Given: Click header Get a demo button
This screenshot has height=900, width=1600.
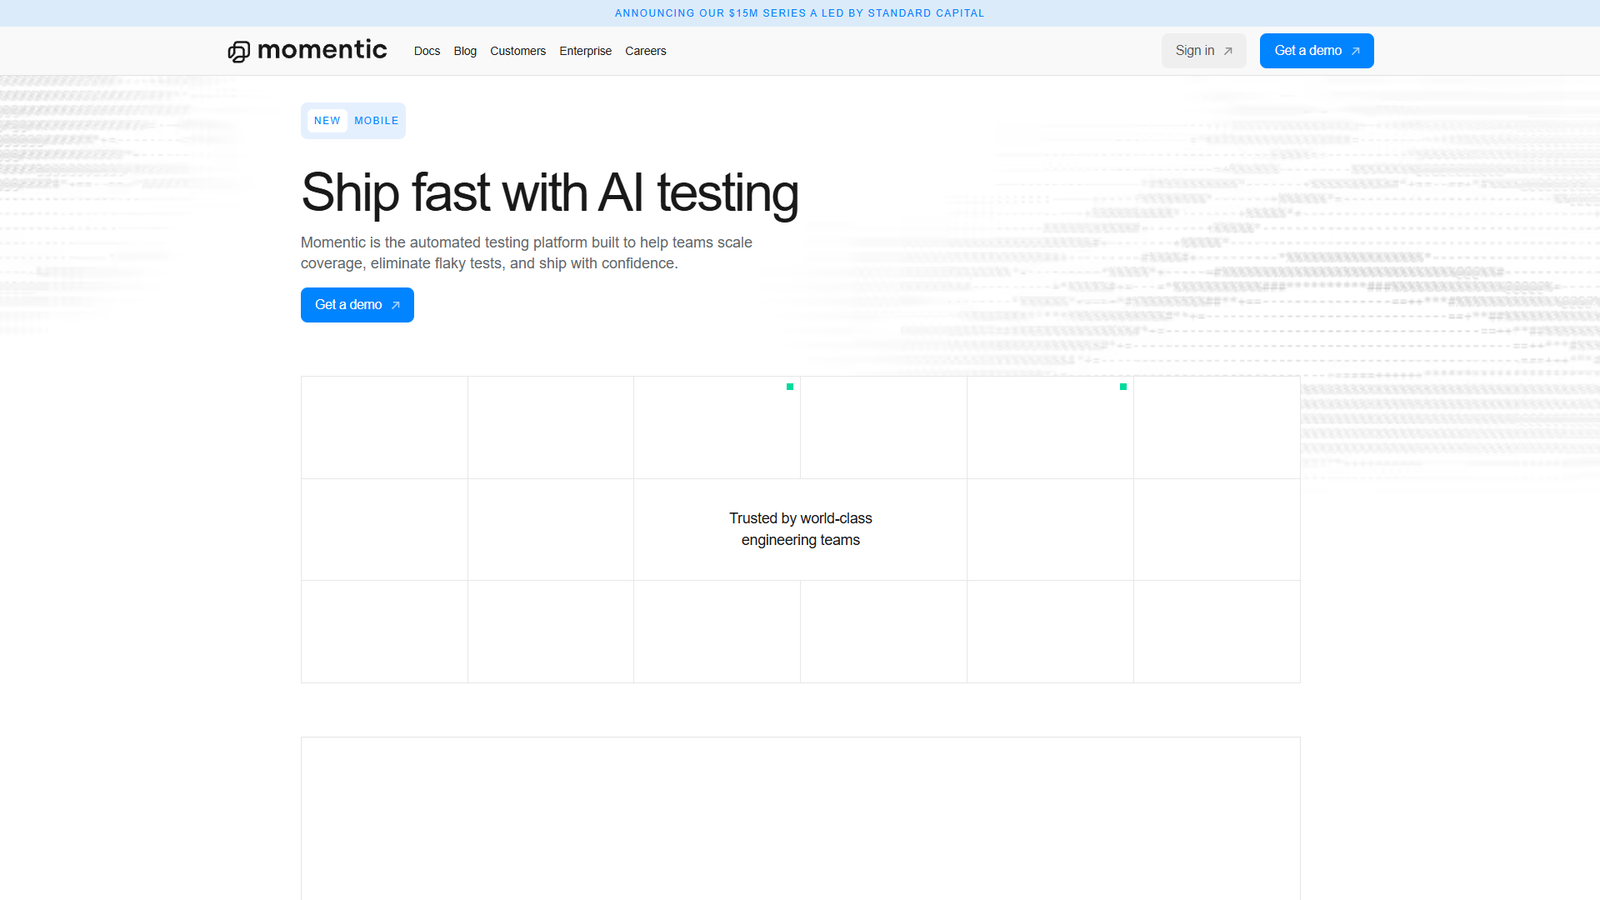Looking at the screenshot, I should tap(1316, 51).
